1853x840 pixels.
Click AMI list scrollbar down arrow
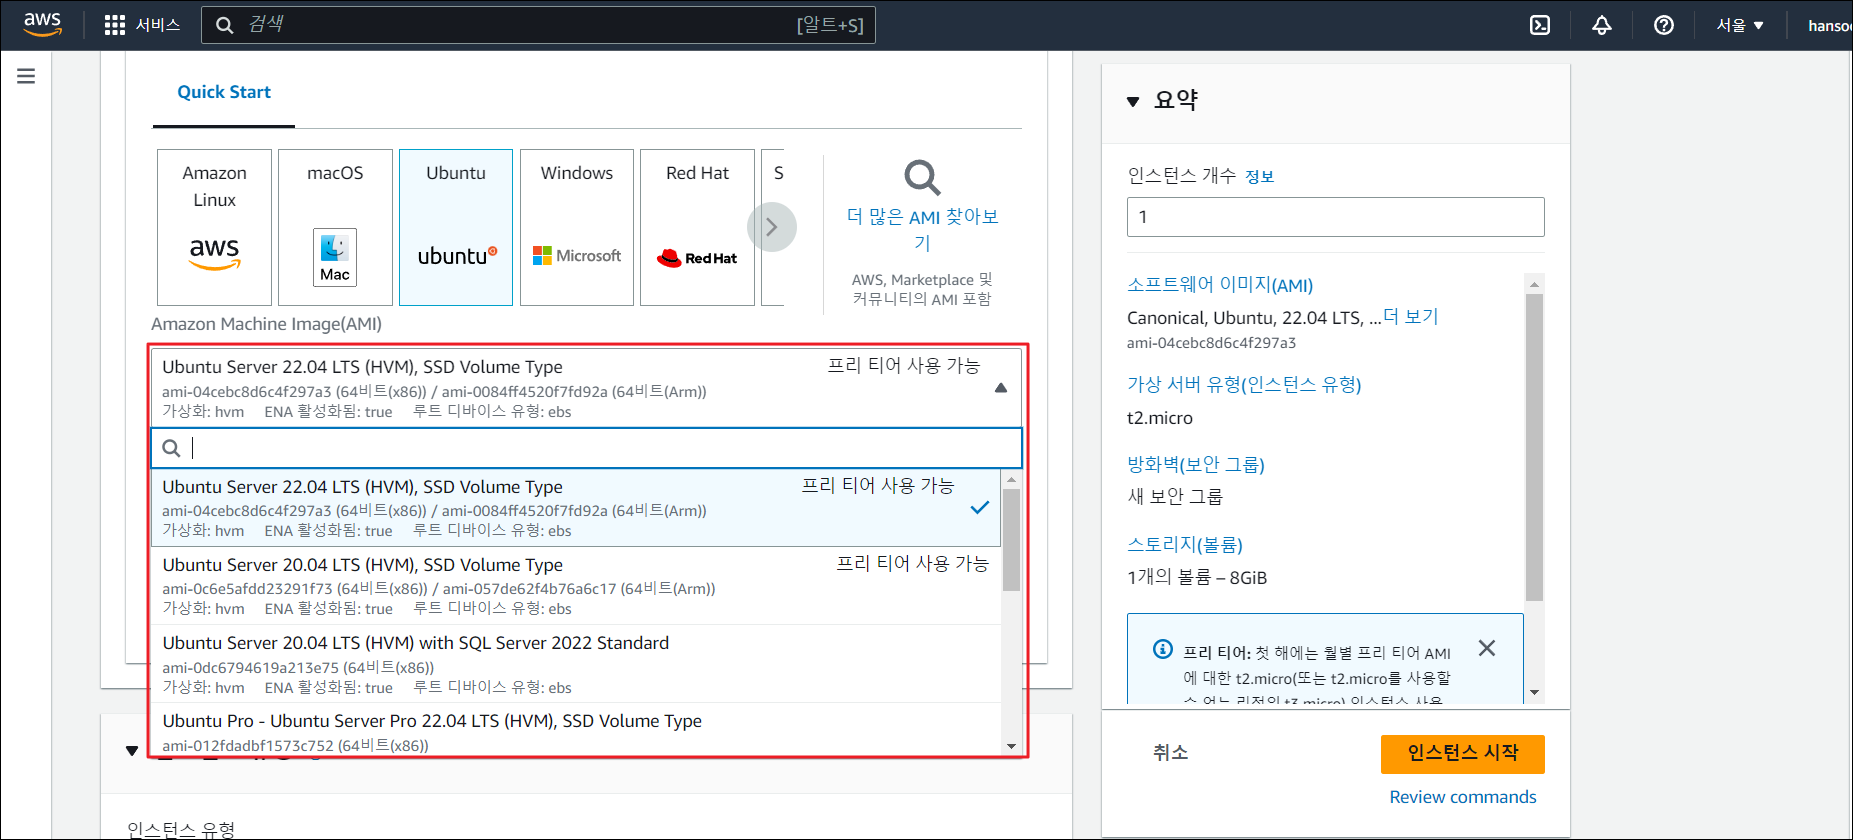click(1011, 746)
